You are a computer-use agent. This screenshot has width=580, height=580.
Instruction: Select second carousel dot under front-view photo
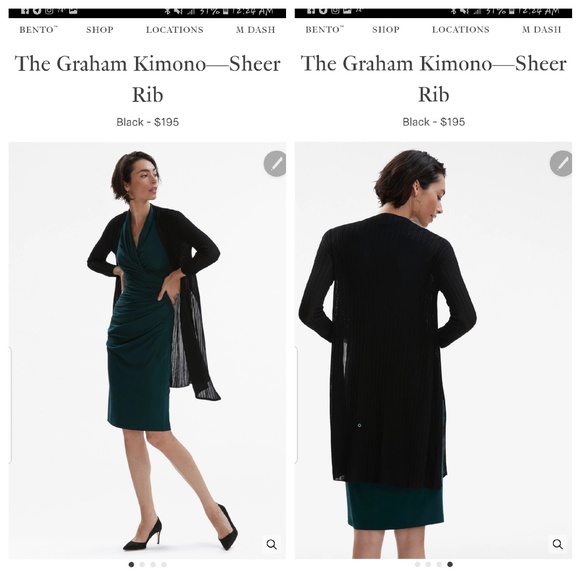click(x=142, y=564)
